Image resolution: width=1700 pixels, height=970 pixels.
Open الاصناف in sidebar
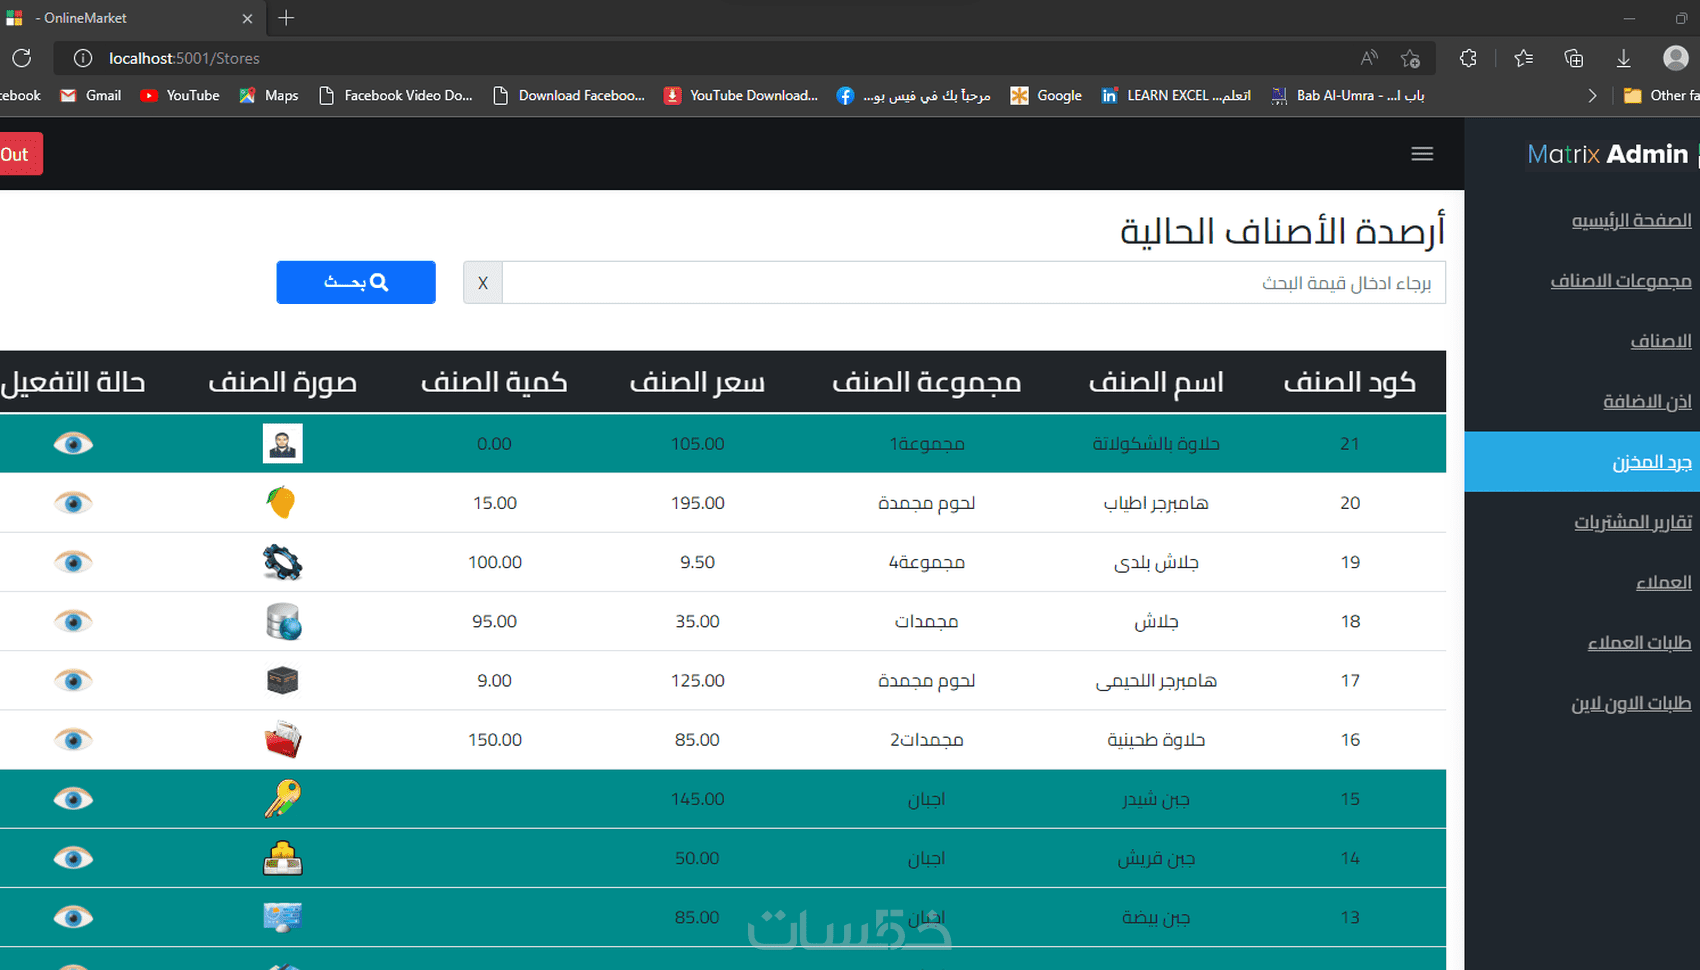[1661, 341]
